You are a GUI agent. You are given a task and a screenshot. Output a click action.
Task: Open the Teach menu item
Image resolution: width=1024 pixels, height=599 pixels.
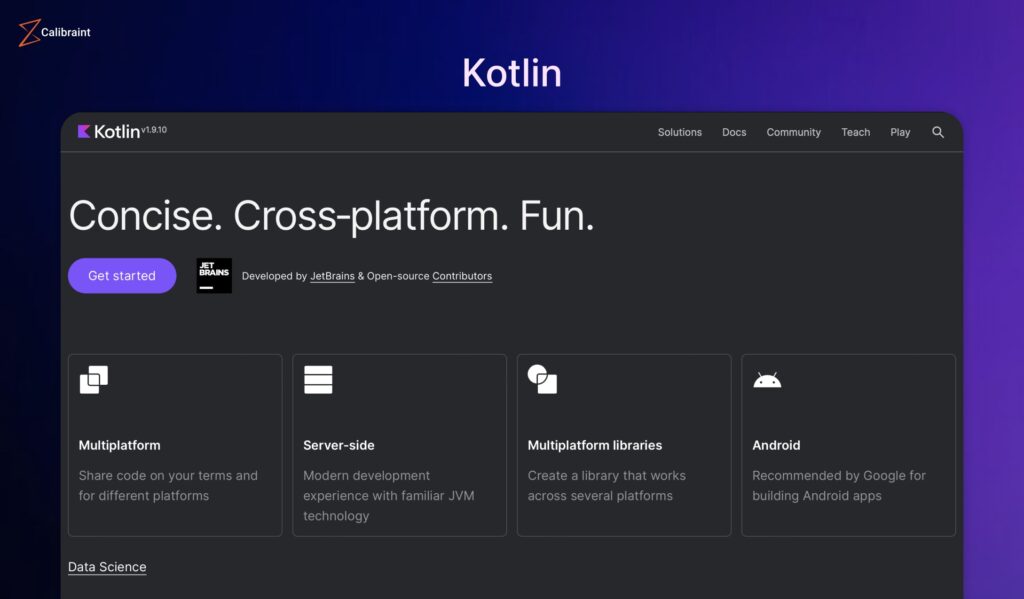tap(856, 132)
